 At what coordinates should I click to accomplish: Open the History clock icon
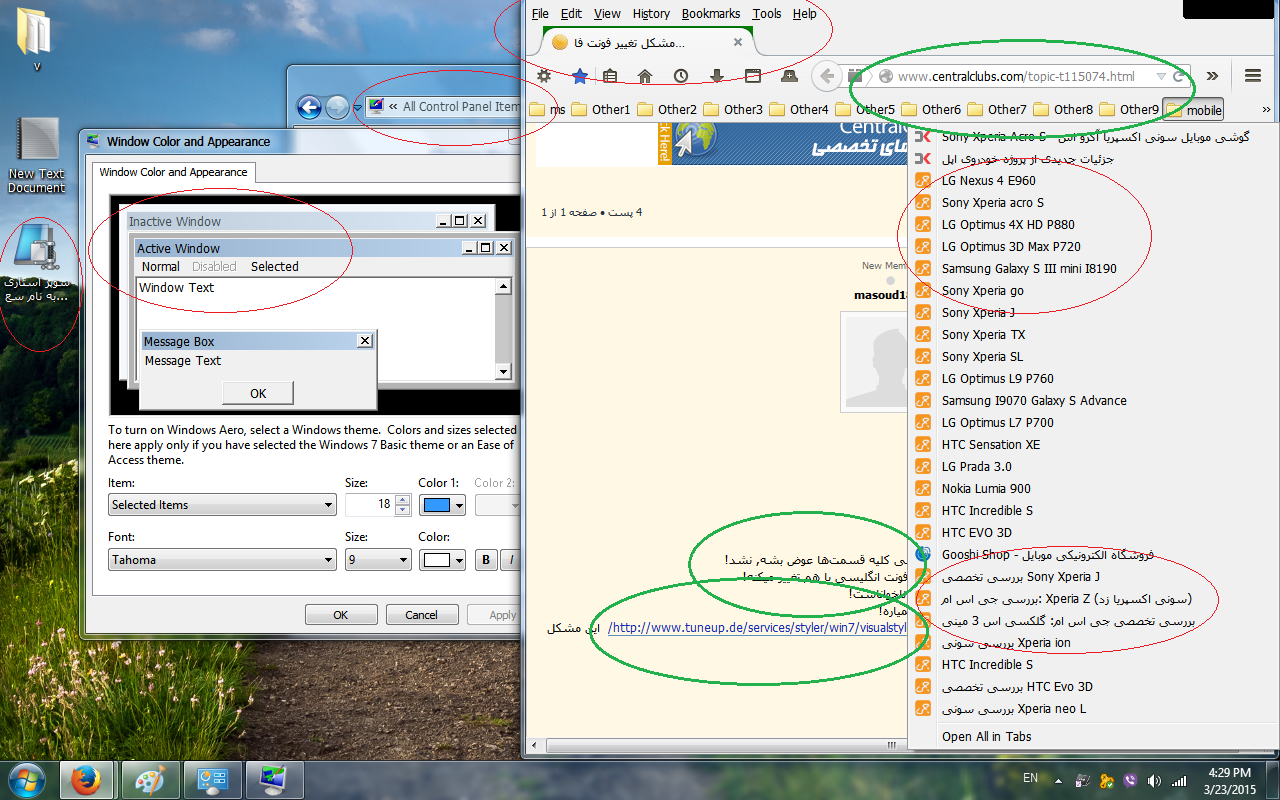pyautogui.click(x=681, y=76)
